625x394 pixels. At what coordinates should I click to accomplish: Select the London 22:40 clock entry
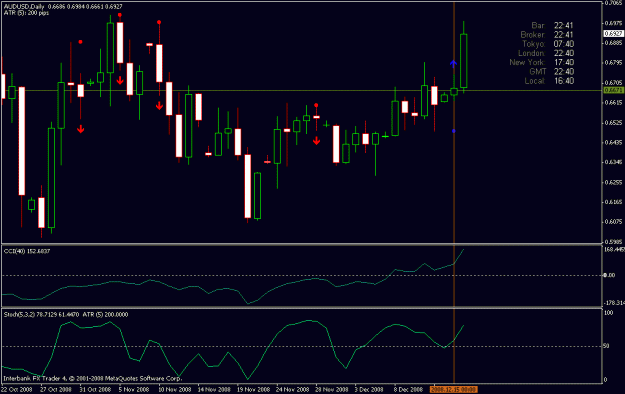click(x=546, y=53)
